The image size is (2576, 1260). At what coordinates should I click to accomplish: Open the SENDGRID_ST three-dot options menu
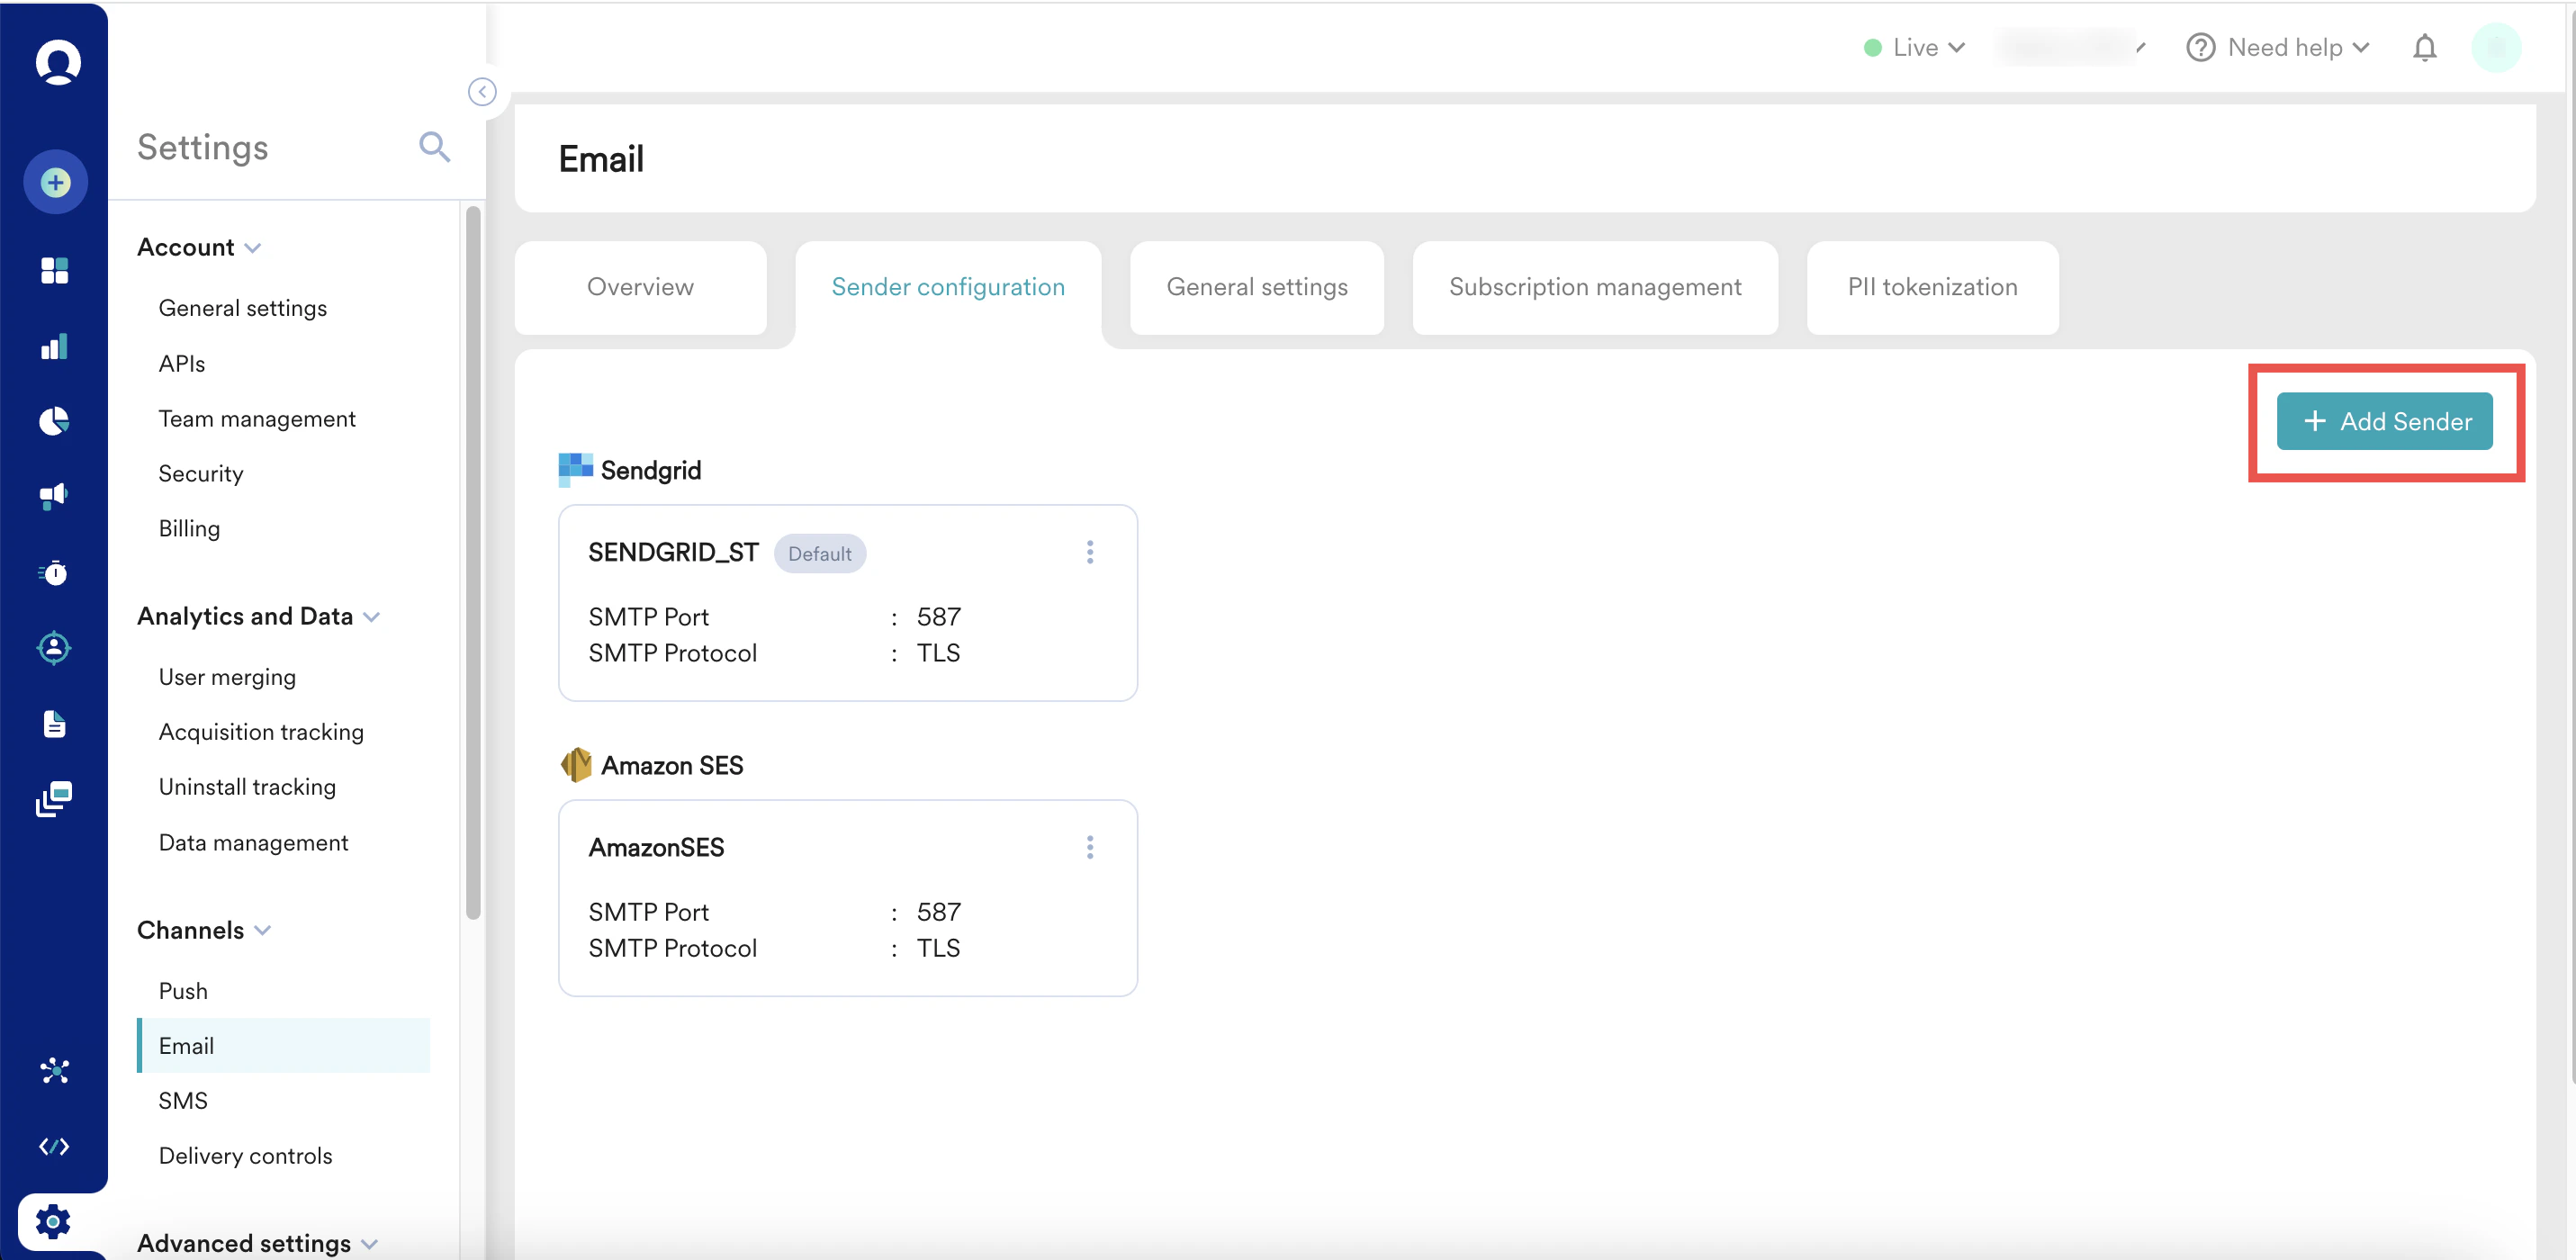[x=1090, y=551]
